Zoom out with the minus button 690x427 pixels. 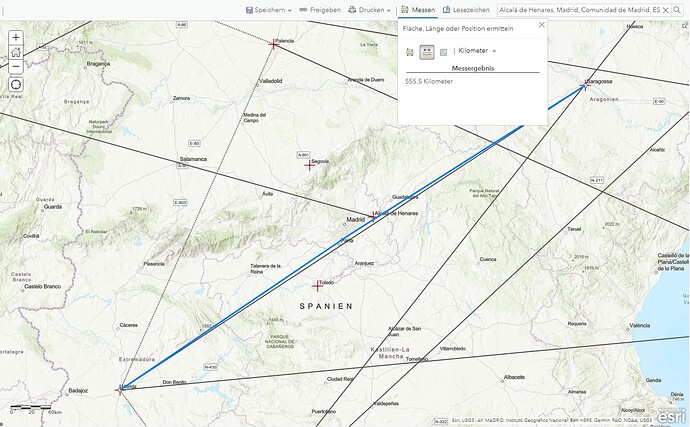tap(16, 66)
